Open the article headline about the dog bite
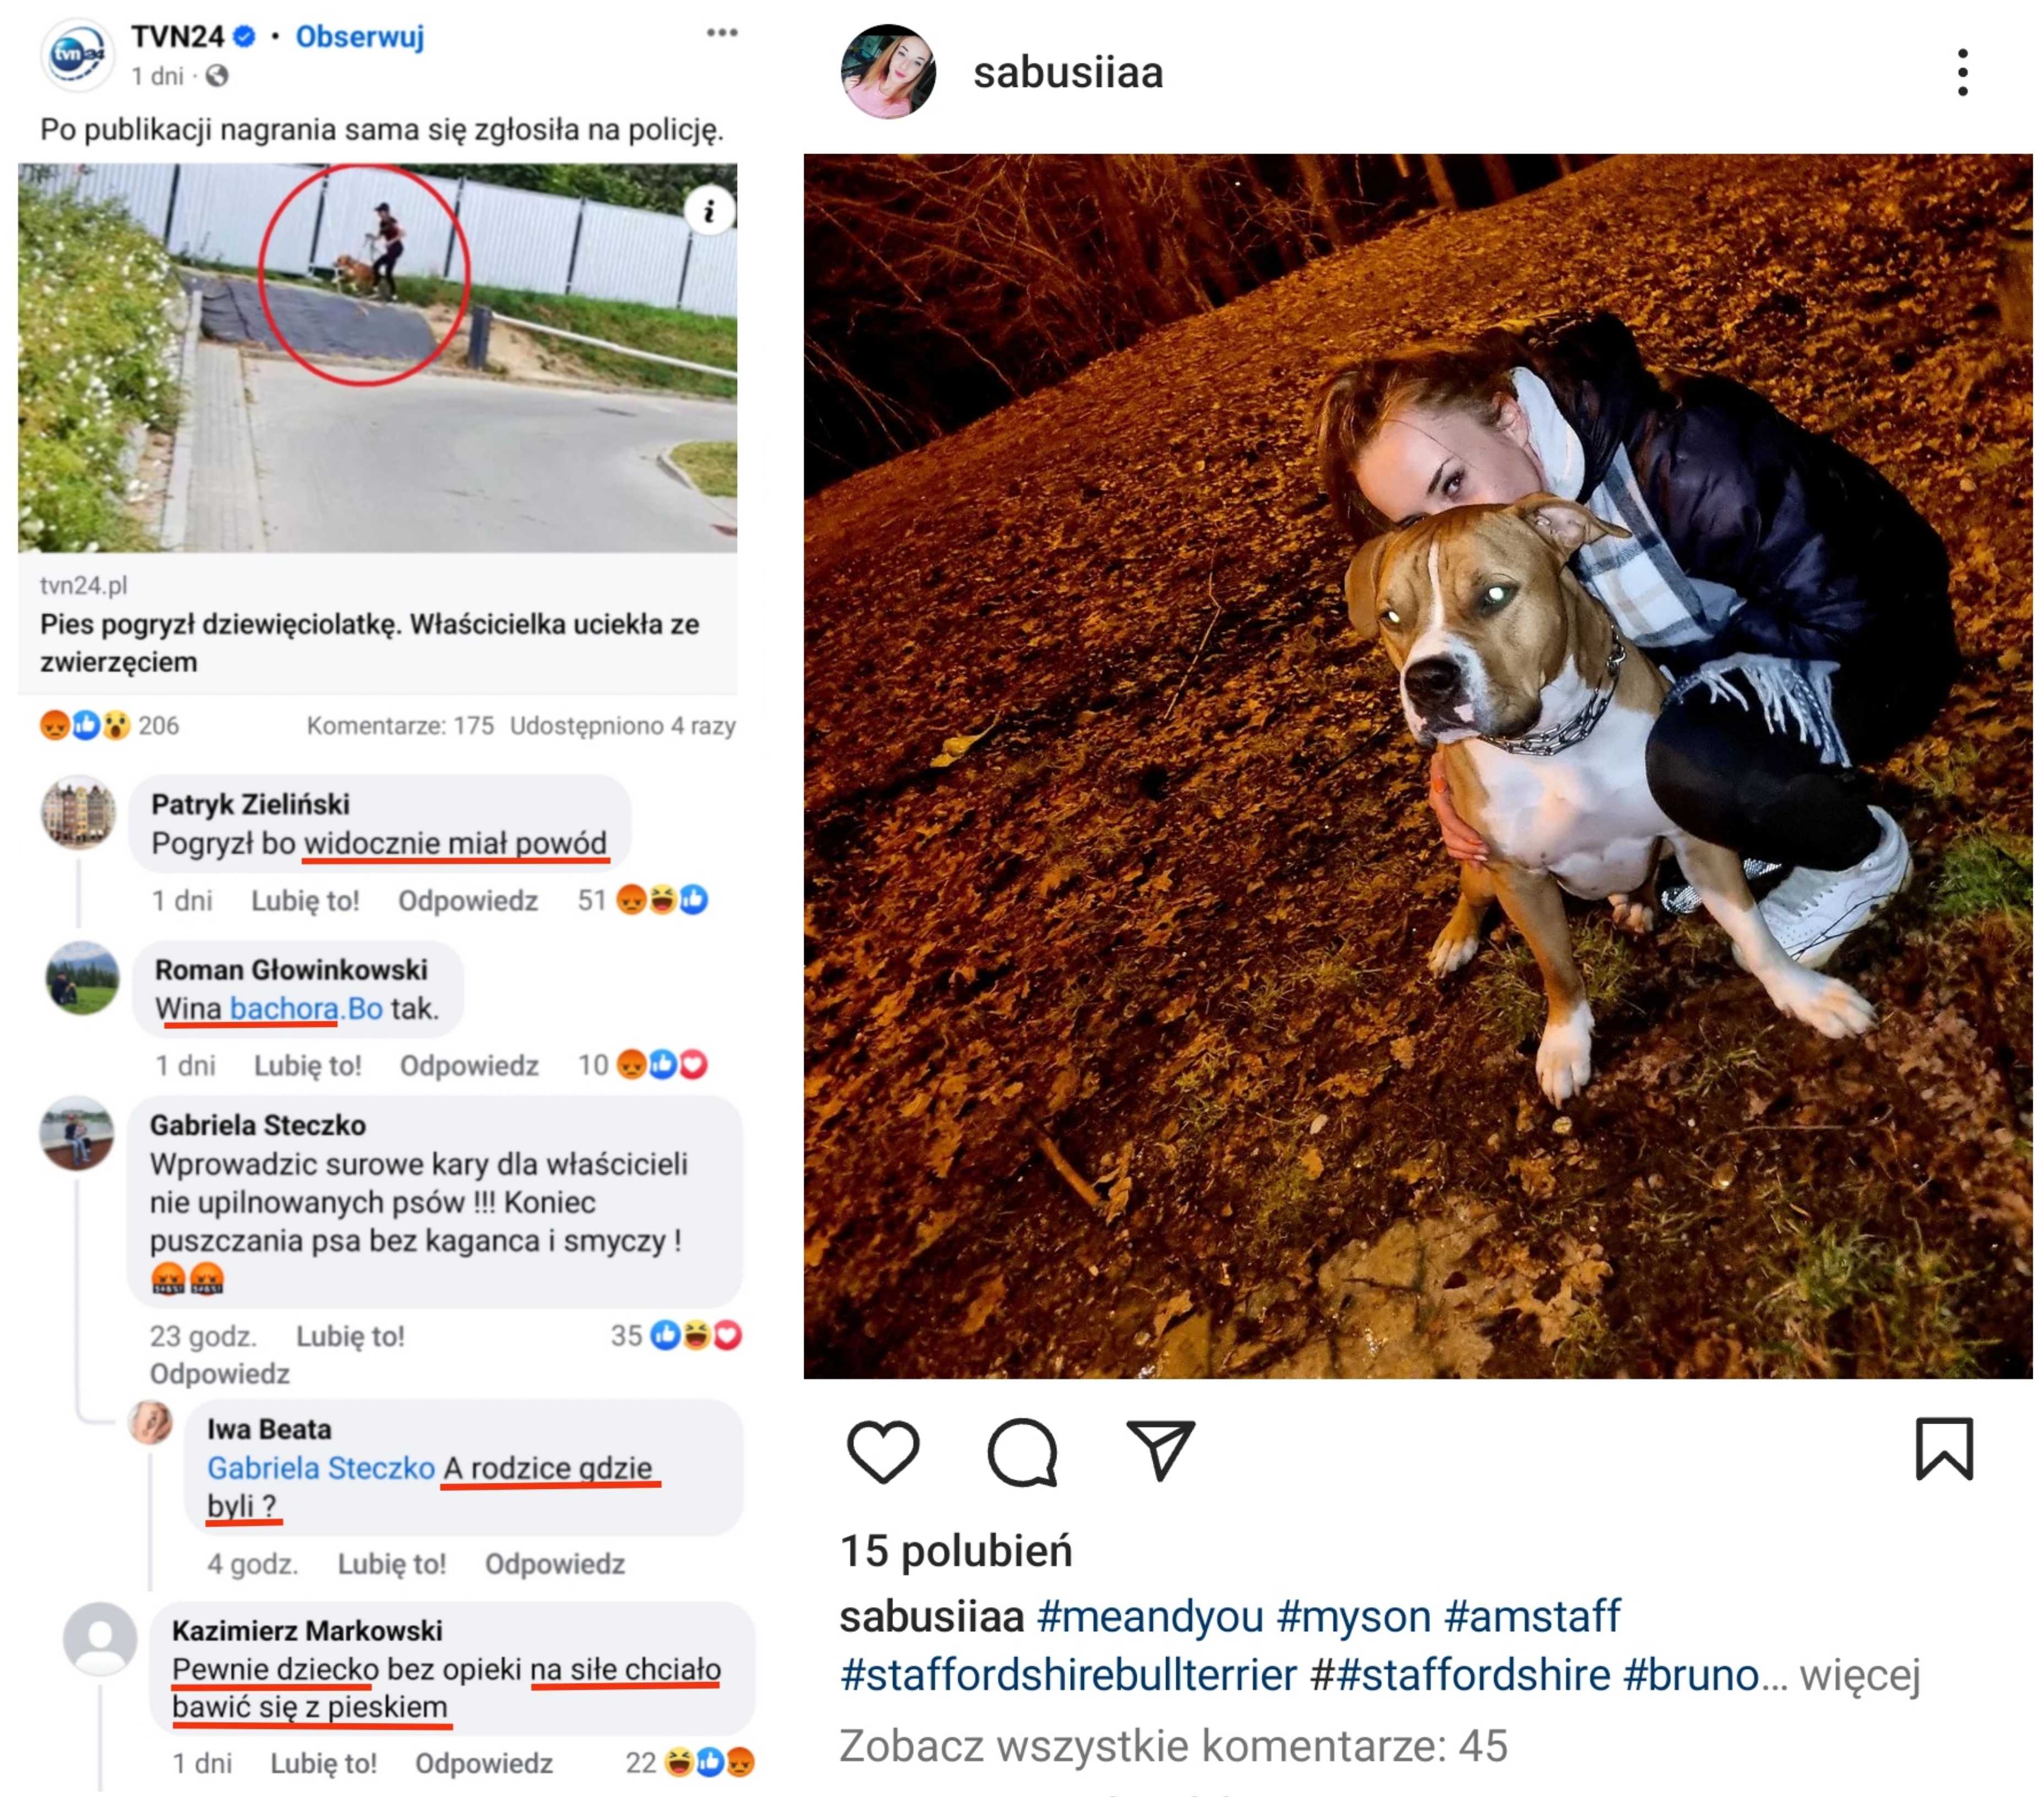 click(369, 643)
